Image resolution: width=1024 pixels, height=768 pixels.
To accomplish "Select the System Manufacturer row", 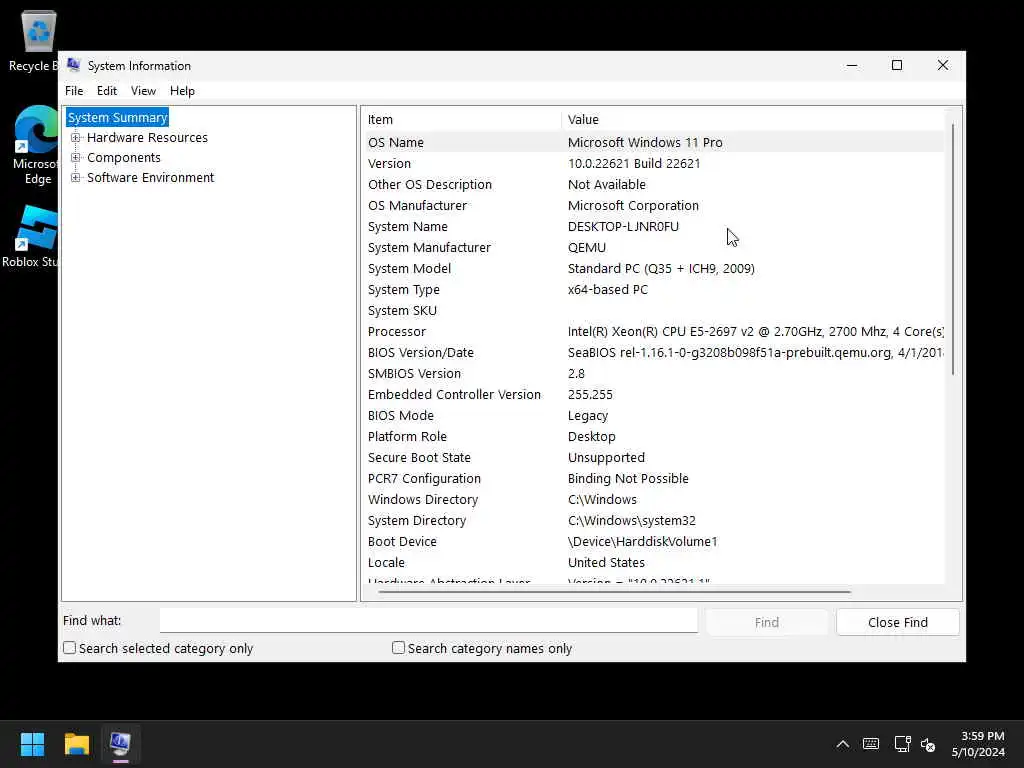I will tap(653, 248).
